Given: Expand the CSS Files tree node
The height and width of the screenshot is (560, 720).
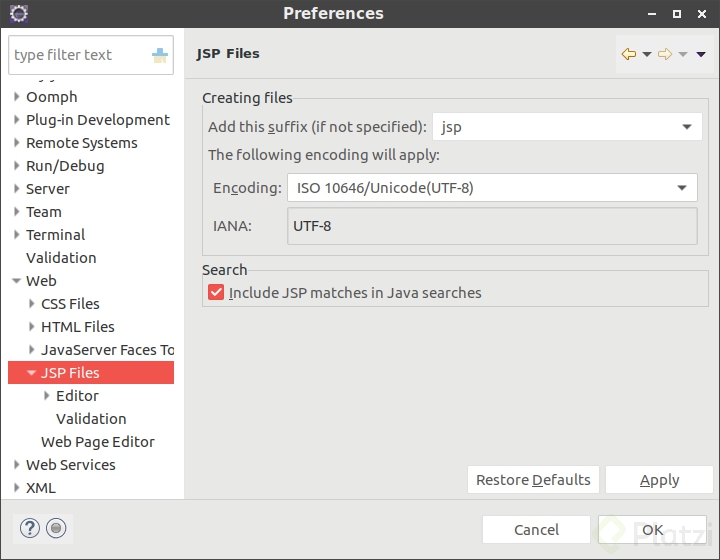Looking at the screenshot, I should 32,304.
